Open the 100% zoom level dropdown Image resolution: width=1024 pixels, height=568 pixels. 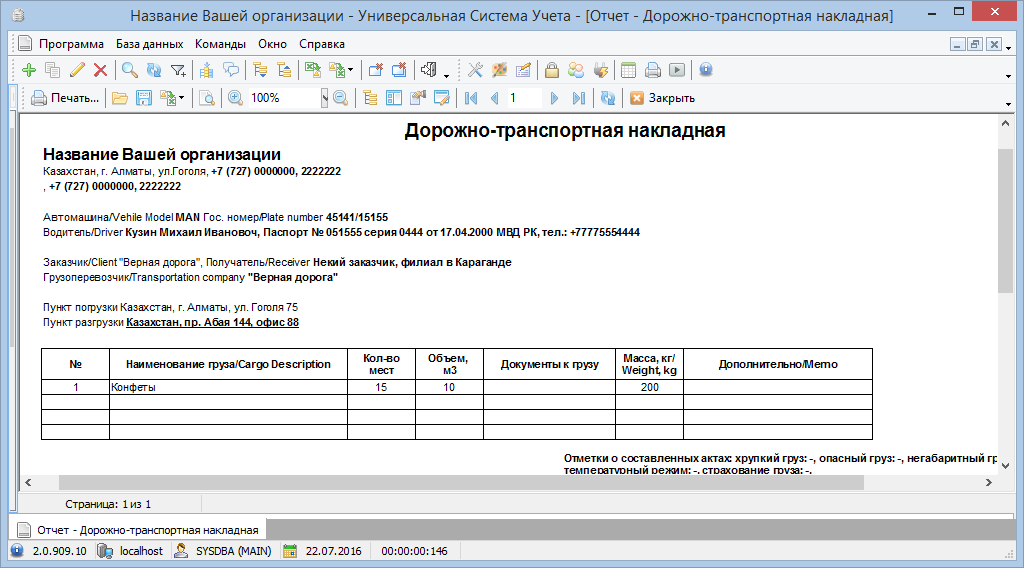pyautogui.click(x=324, y=98)
